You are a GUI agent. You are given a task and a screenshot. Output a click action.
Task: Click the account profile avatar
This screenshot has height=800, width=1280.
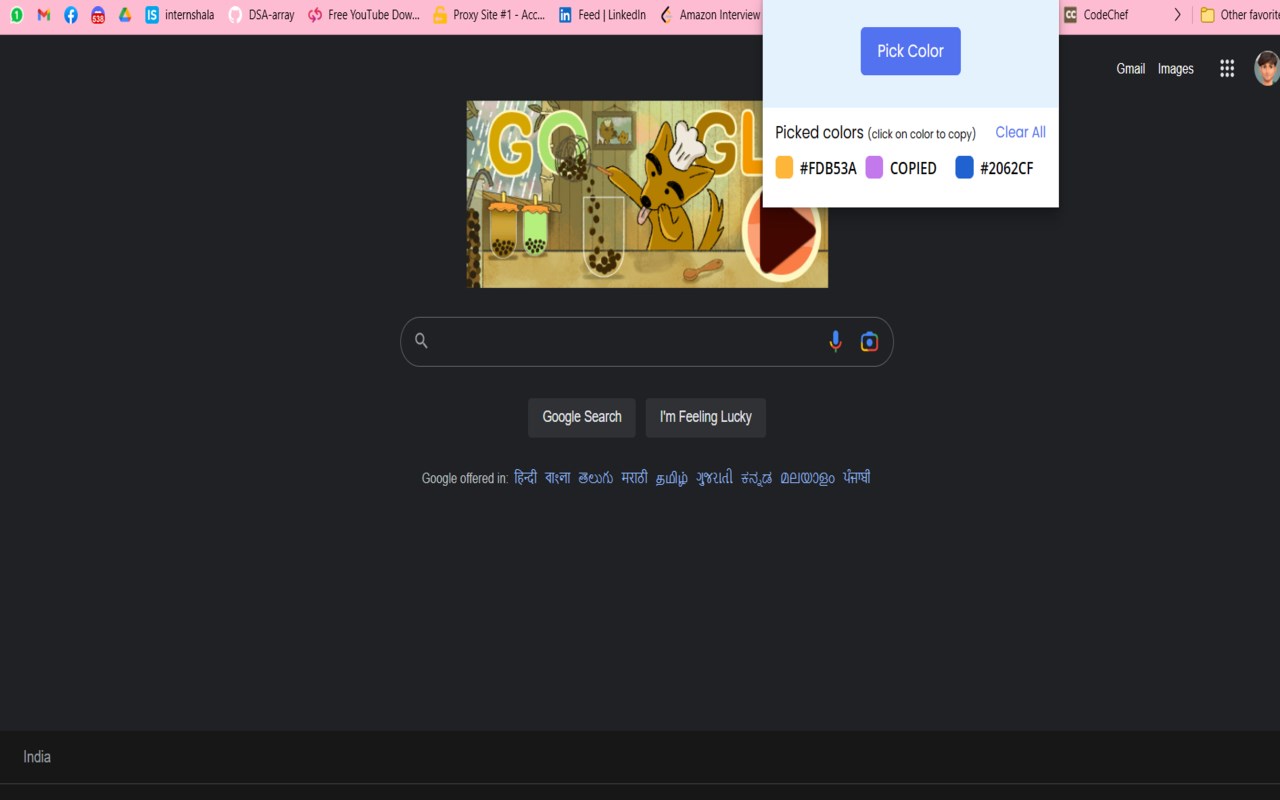[1267, 68]
